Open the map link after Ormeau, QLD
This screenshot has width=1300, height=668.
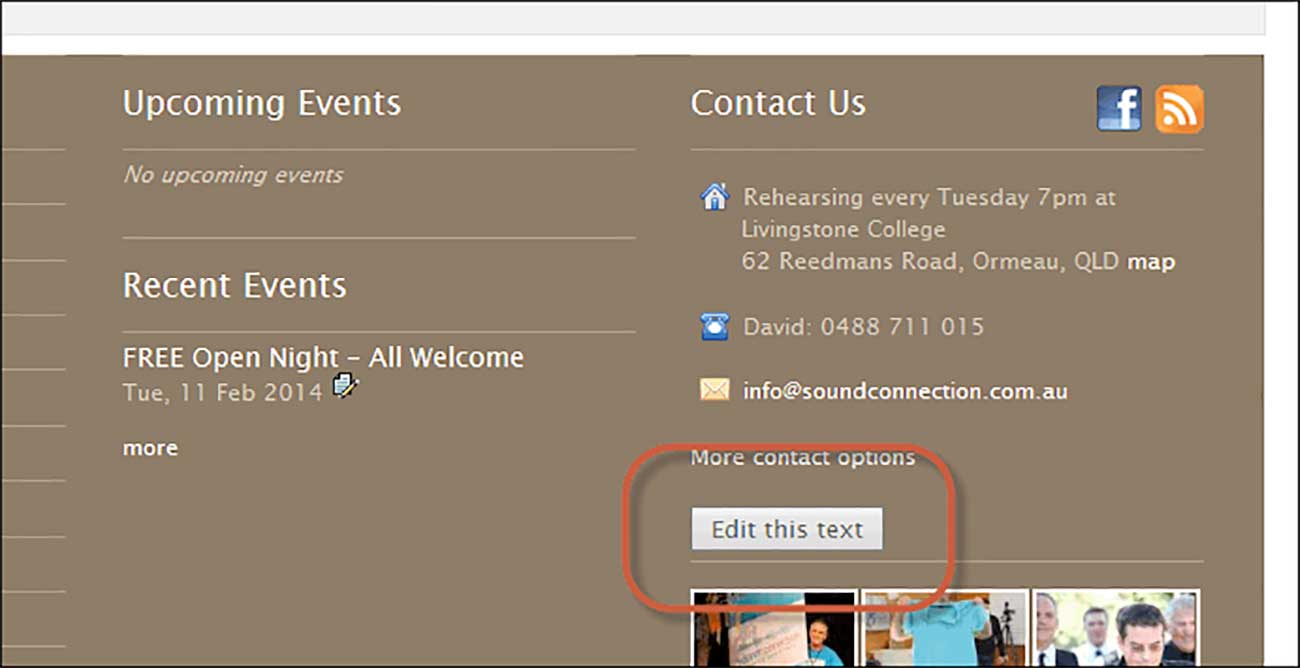[x=1151, y=262]
